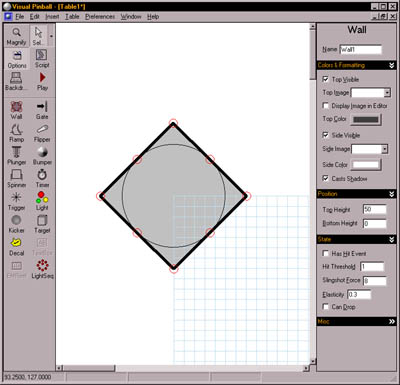
Task: Select the Light tool
Action: click(x=42, y=201)
